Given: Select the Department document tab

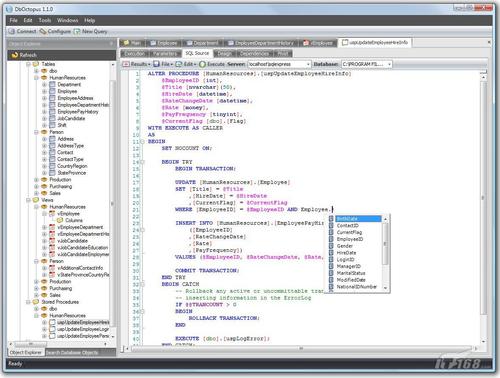Looking at the screenshot, I should (x=202, y=43).
